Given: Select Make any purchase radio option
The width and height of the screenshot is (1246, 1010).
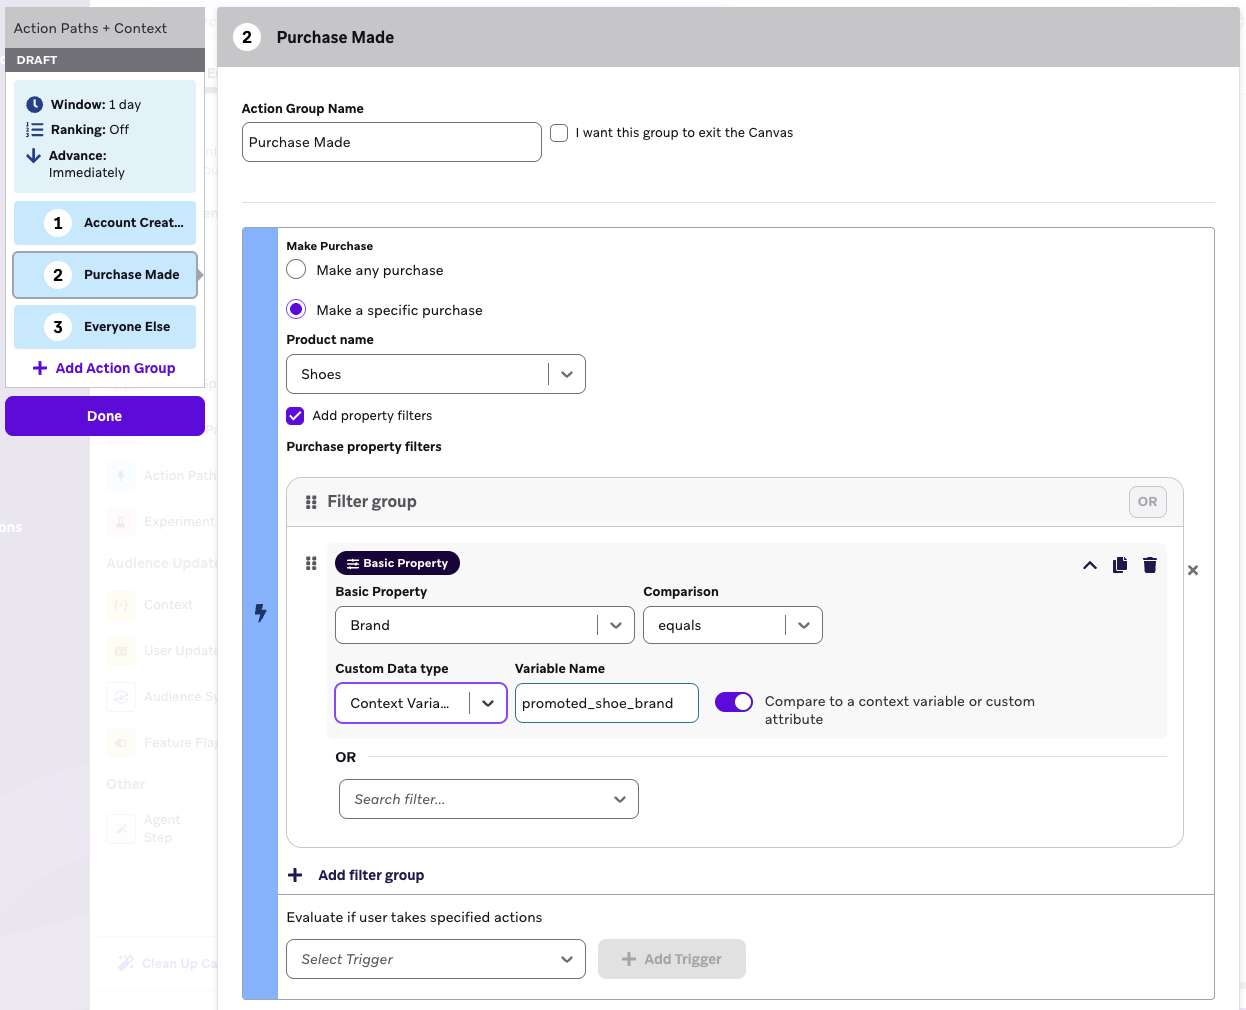Looking at the screenshot, I should tap(296, 270).
